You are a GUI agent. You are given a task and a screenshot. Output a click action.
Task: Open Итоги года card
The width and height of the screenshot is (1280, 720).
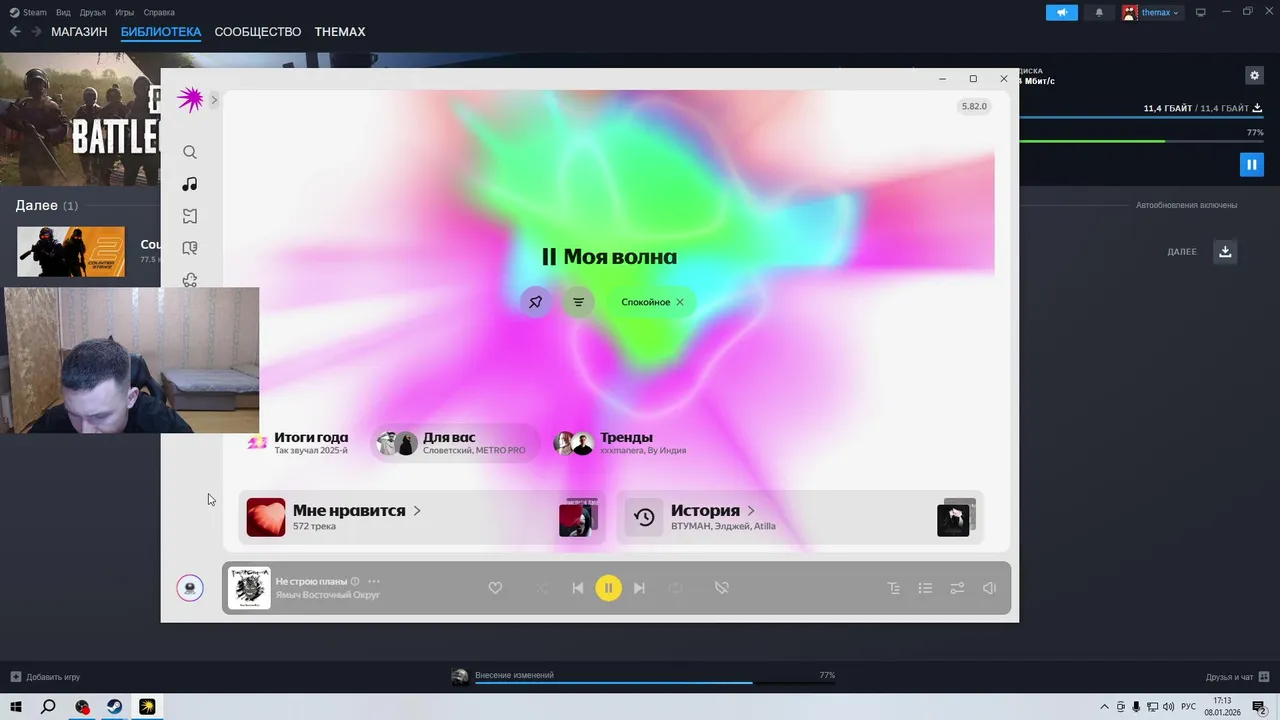click(300, 443)
